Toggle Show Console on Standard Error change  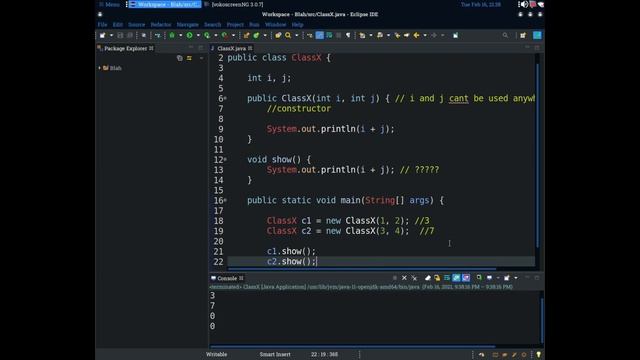(x=466, y=278)
